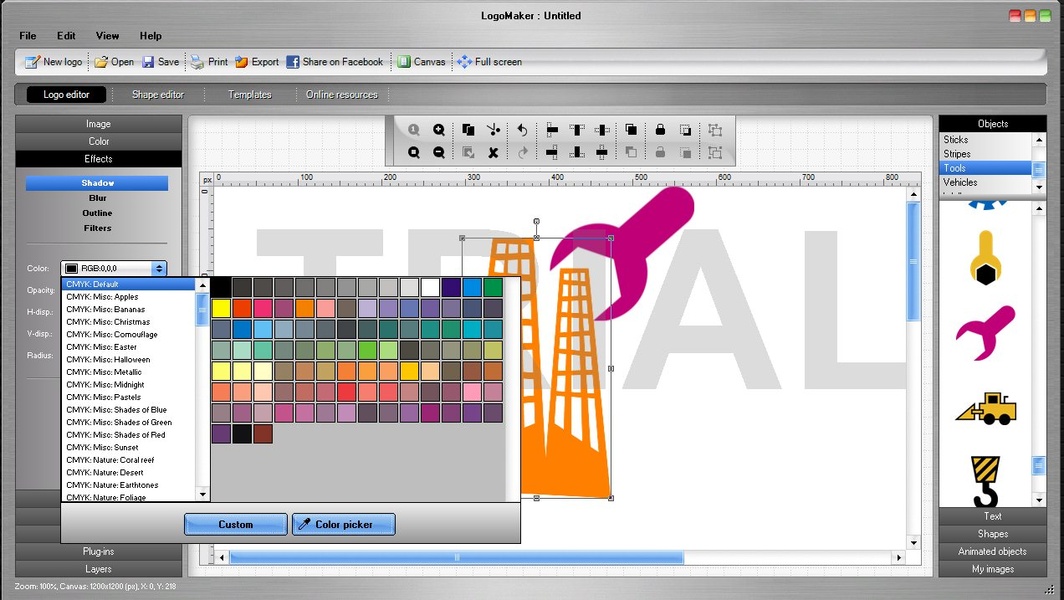
Task: Expand the Animated objects panel
Action: point(992,551)
